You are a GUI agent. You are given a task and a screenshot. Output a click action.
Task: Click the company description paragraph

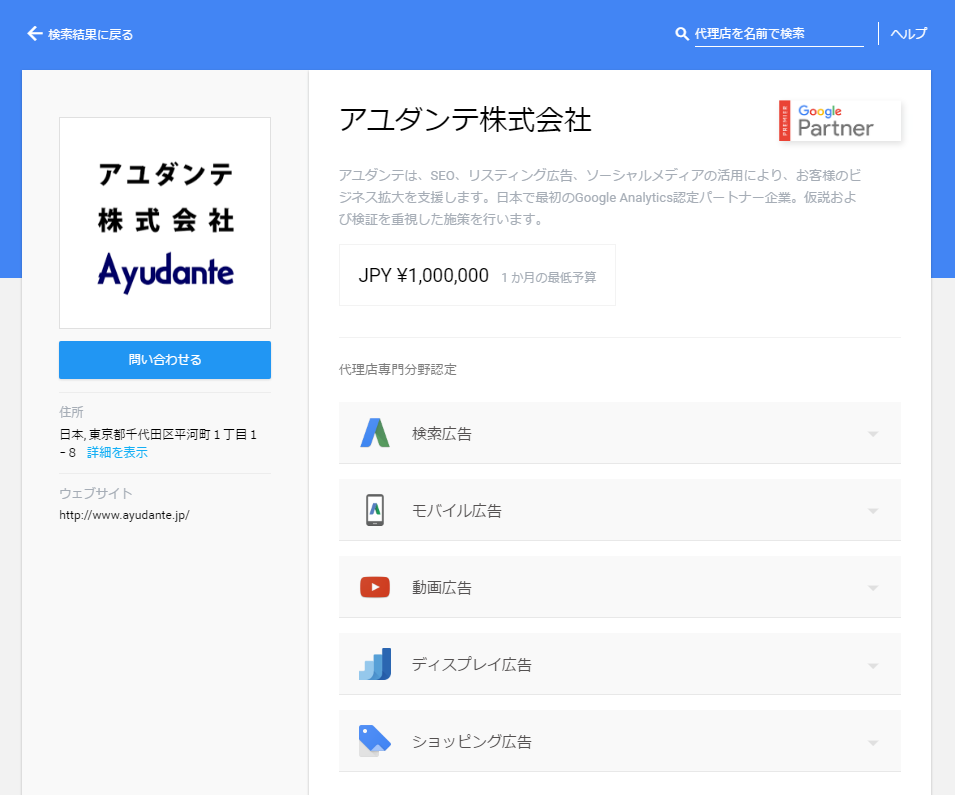click(x=600, y=197)
